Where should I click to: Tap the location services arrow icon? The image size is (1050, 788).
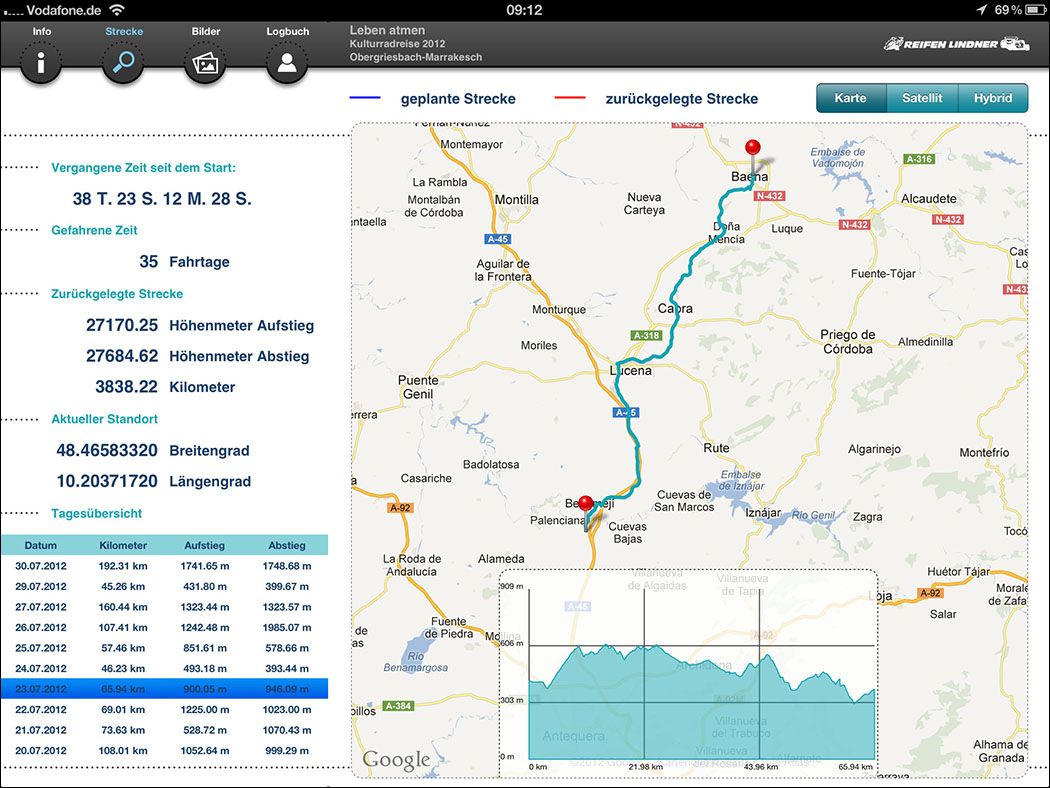click(981, 10)
